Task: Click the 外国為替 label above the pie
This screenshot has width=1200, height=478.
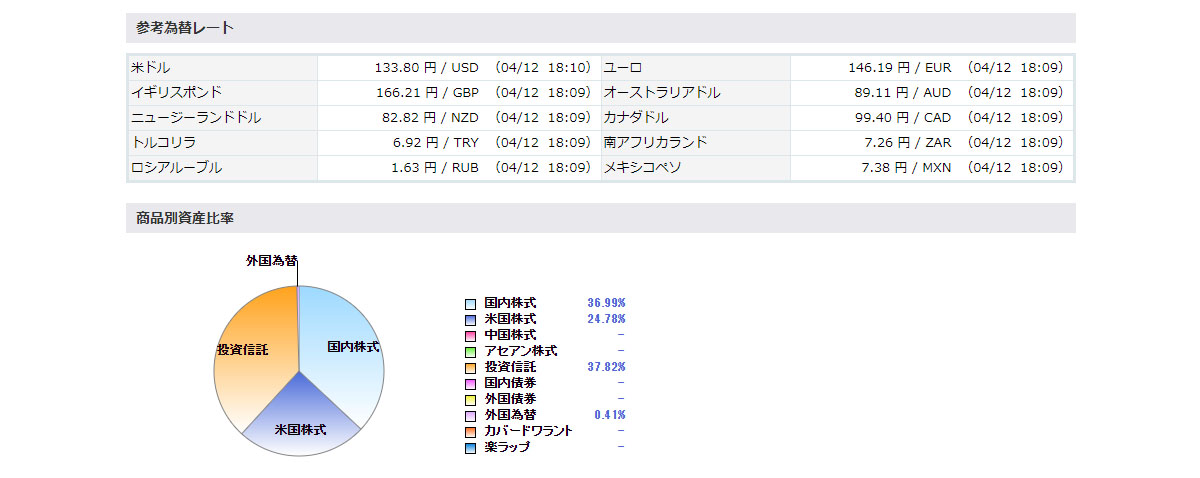Action: (x=271, y=260)
